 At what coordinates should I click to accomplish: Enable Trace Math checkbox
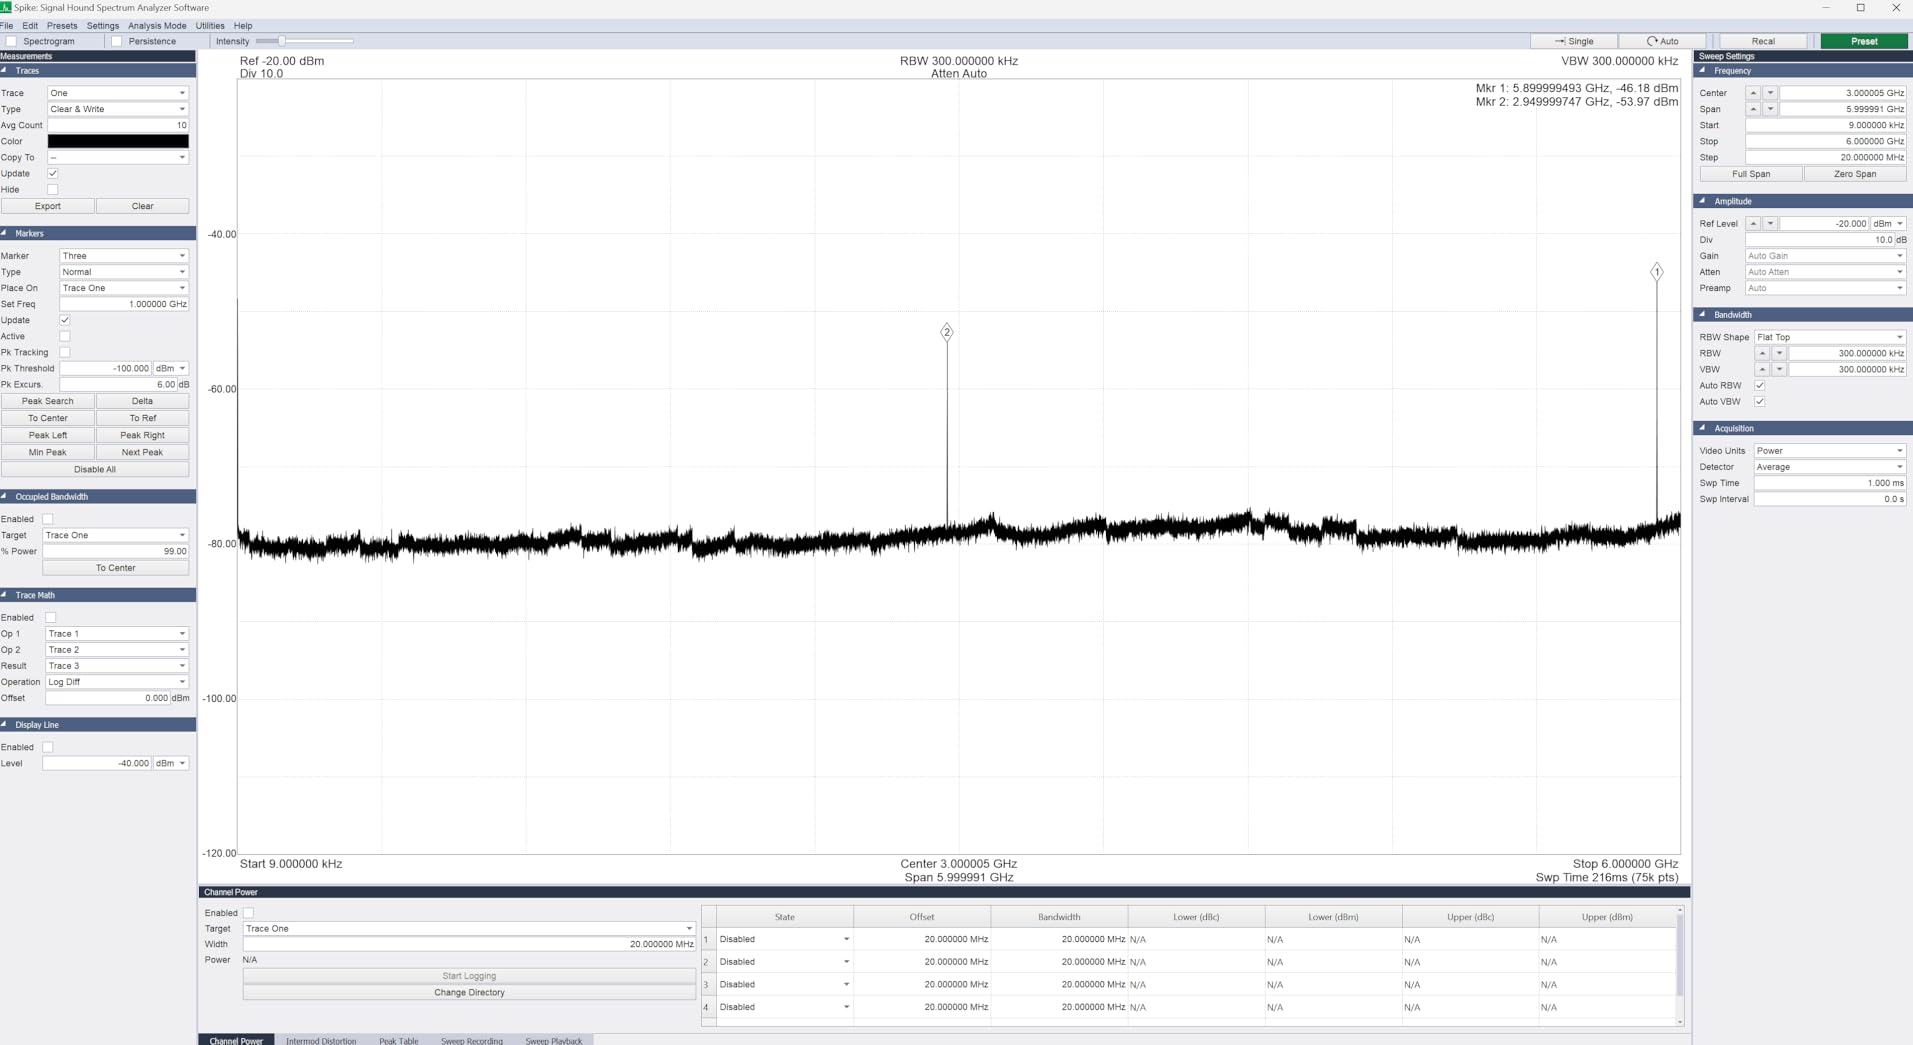51,618
